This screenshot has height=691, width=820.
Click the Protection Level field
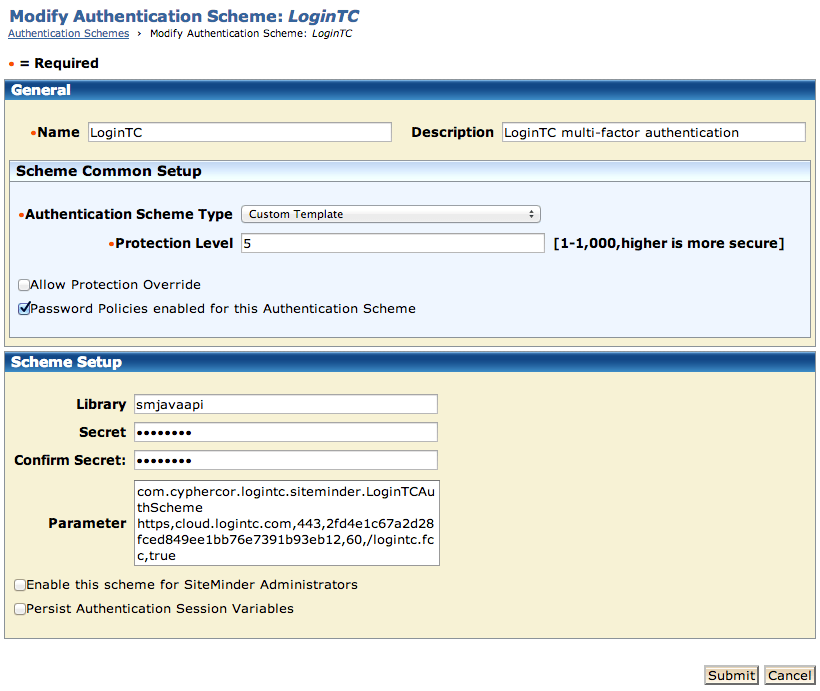click(393, 243)
